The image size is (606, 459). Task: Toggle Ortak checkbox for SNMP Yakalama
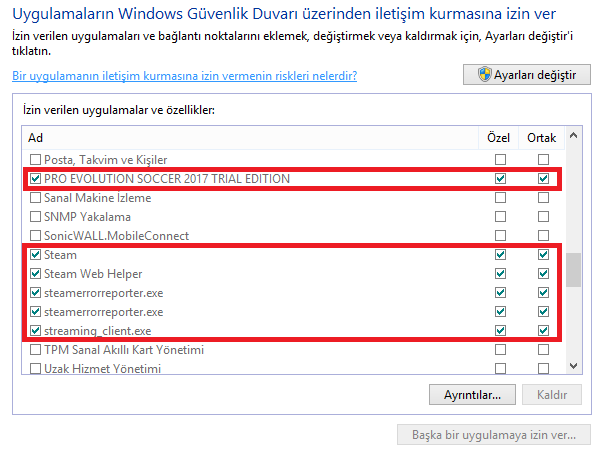[543, 216]
